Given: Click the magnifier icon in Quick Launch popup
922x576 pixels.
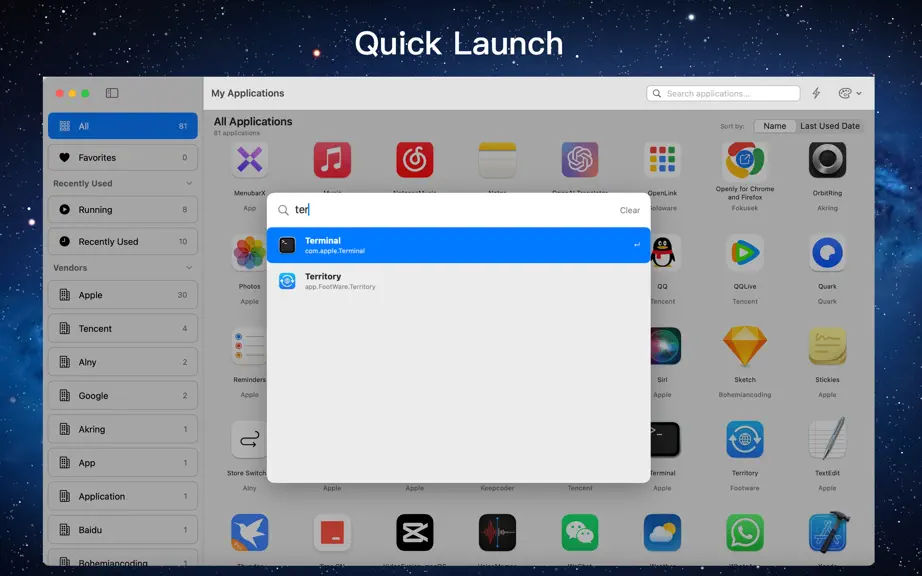Looking at the screenshot, I should click(x=283, y=210).
